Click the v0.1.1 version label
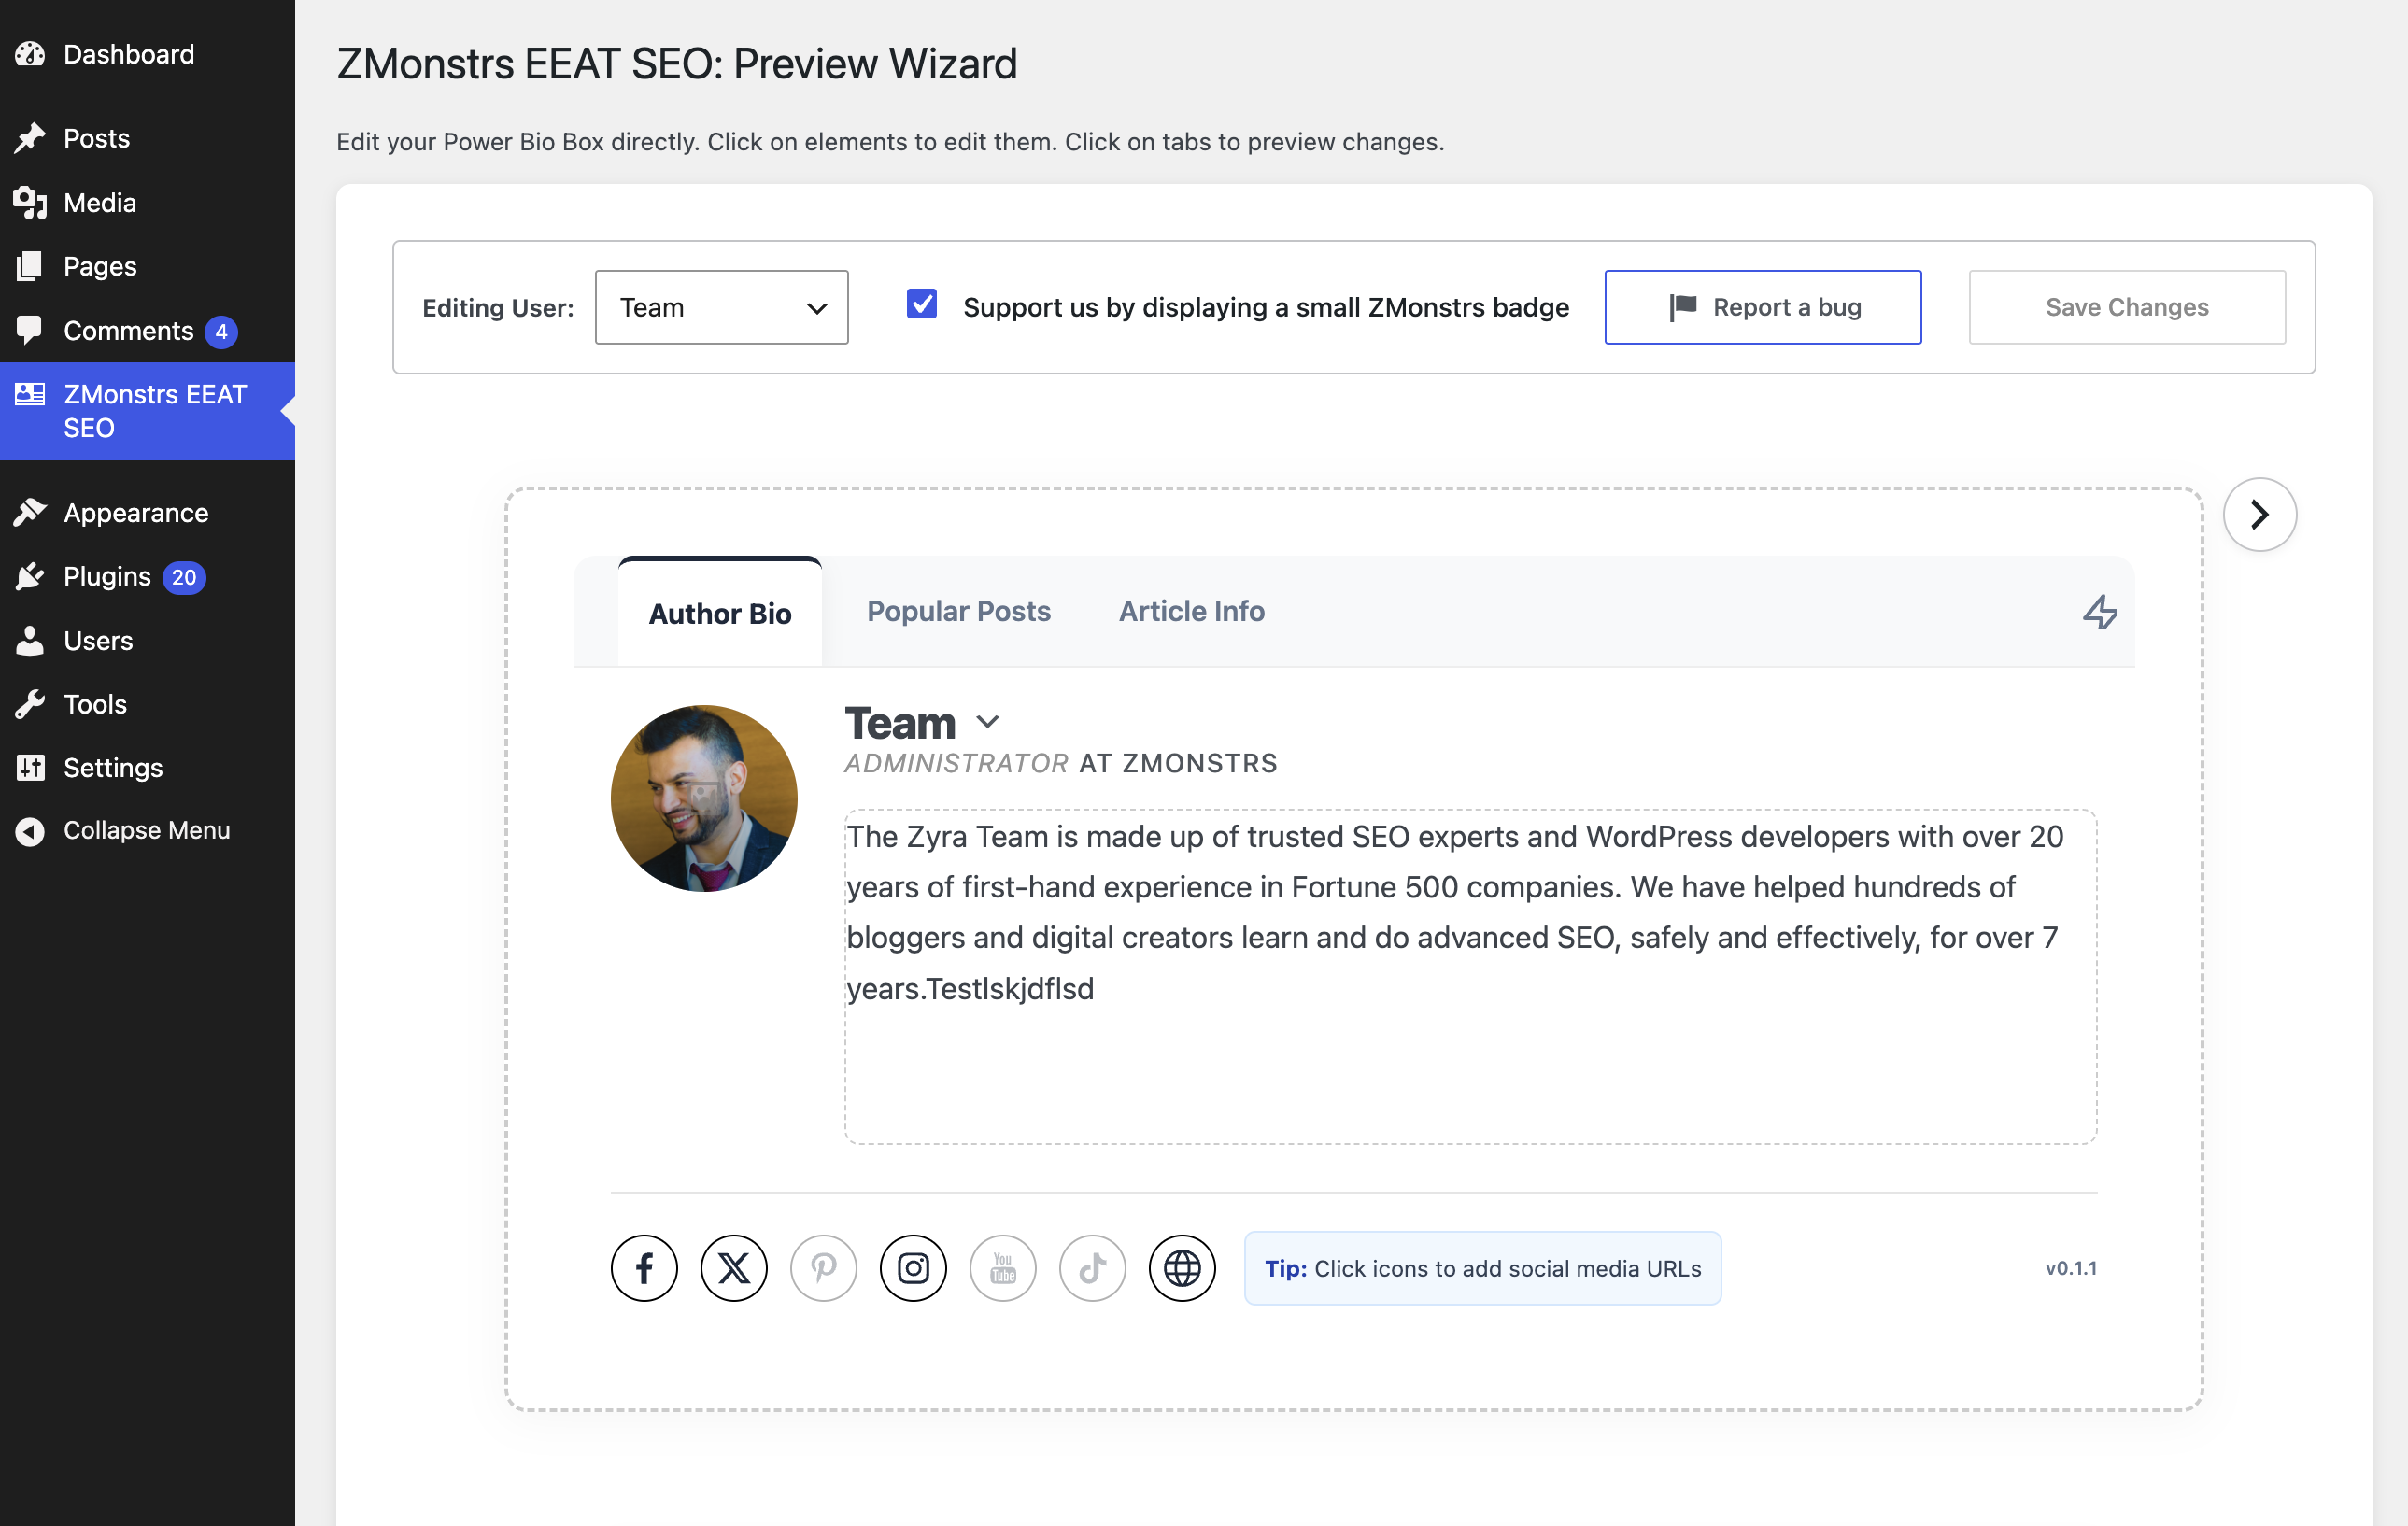 click(2071, 1268)
